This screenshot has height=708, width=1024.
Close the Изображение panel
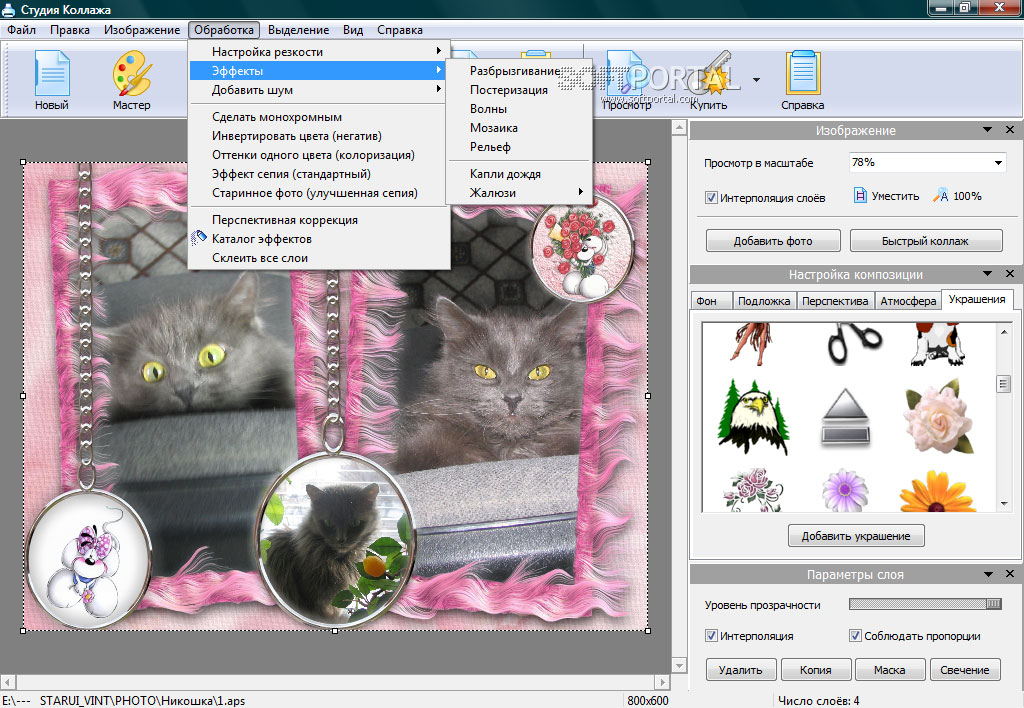pyautogui.click(x=1010, y=130)
